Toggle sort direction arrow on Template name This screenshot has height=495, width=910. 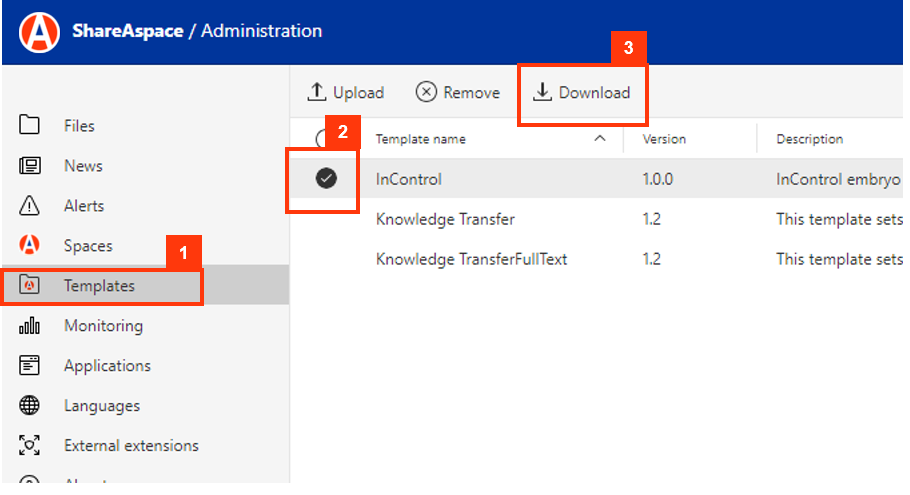600,138
